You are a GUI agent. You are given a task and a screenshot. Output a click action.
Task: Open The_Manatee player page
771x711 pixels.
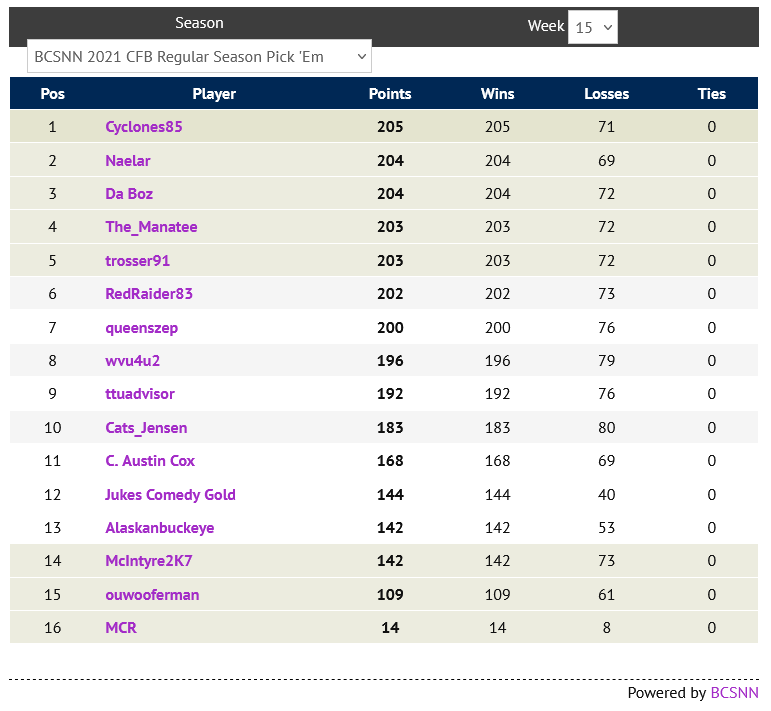[x=151, y=227]
